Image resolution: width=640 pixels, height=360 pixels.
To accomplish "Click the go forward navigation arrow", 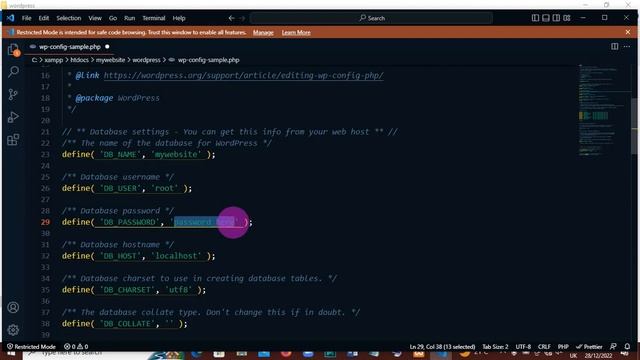I will 242,18.
